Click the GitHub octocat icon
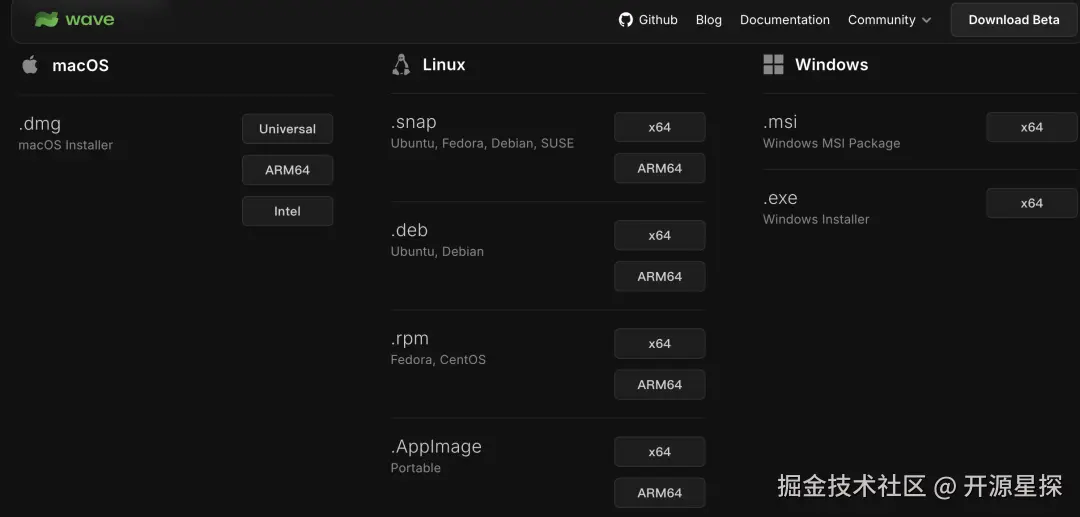 626,20
